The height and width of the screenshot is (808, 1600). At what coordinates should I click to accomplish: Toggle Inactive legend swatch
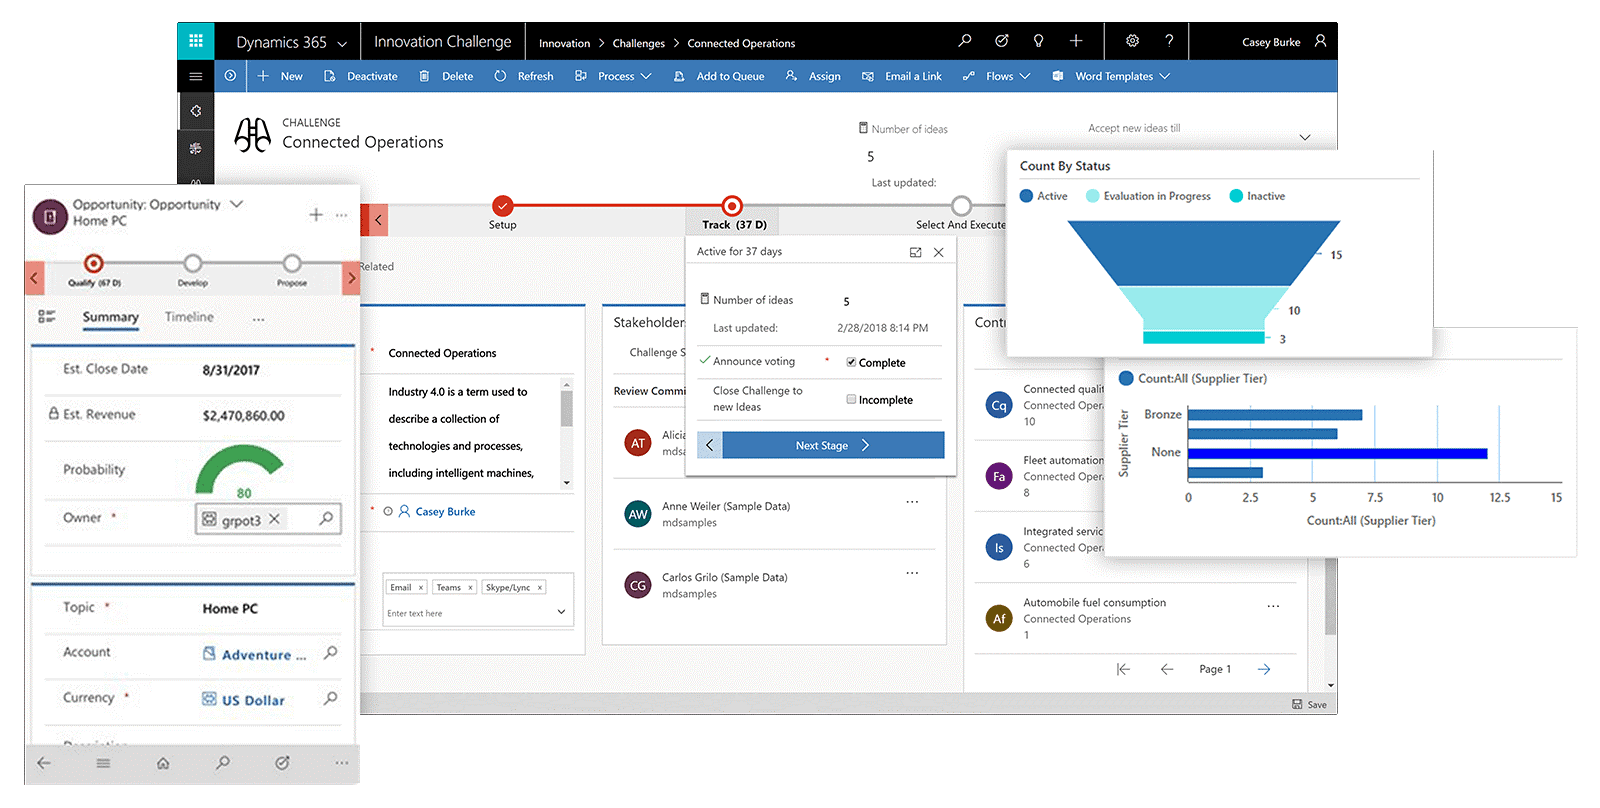1236,196
